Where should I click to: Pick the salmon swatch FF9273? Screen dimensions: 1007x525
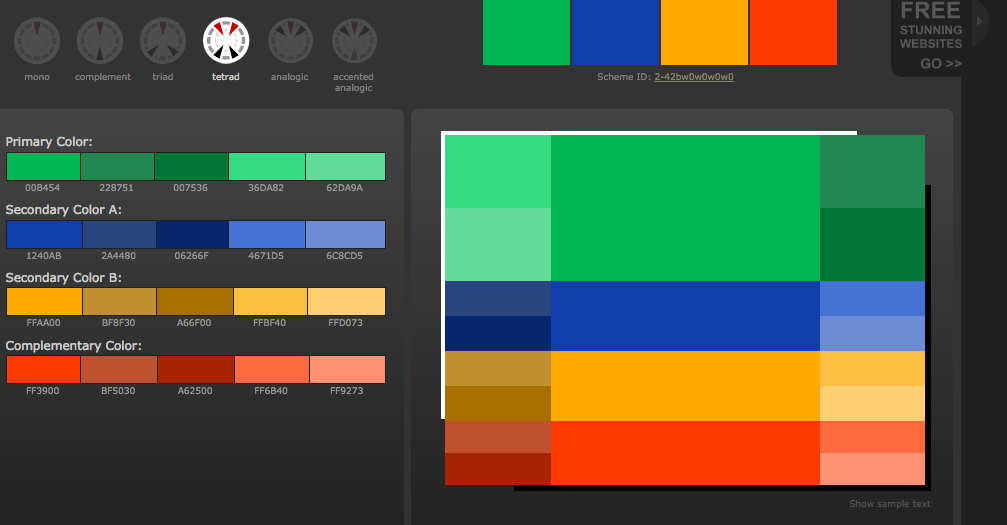click(x=346, y=369)
